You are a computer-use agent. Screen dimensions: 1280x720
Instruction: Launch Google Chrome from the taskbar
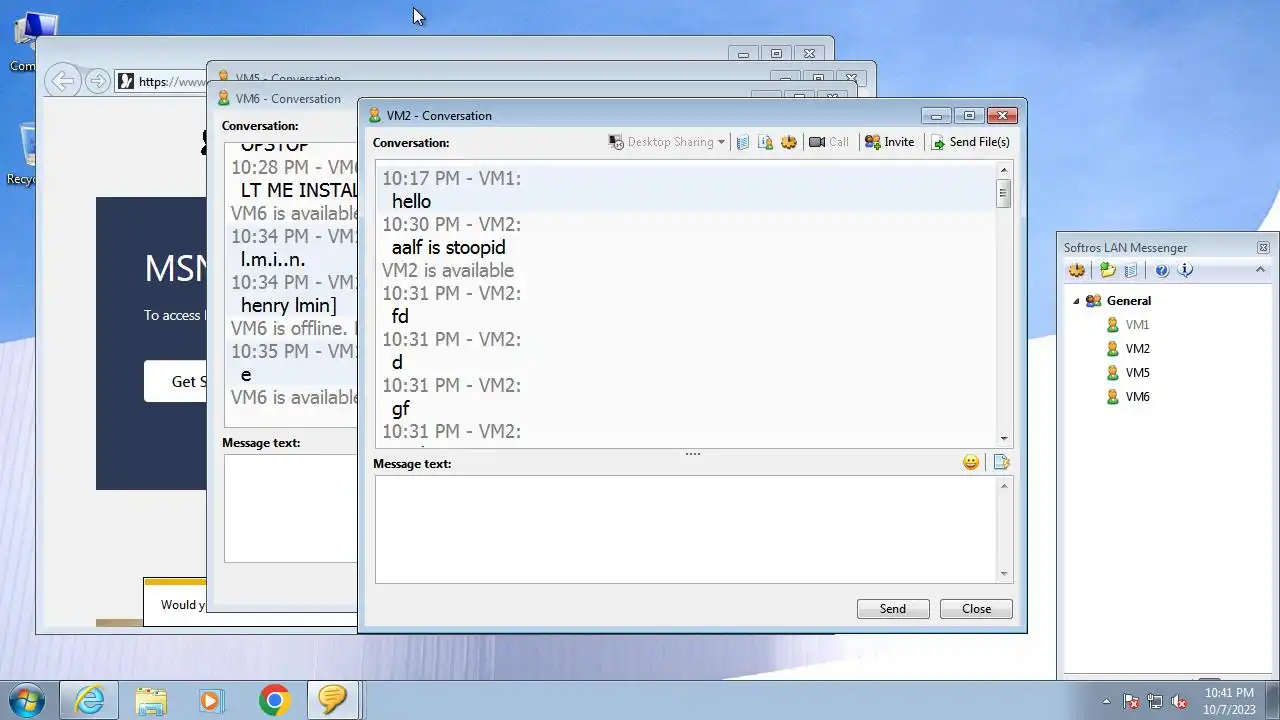click(x=274, y=700)
